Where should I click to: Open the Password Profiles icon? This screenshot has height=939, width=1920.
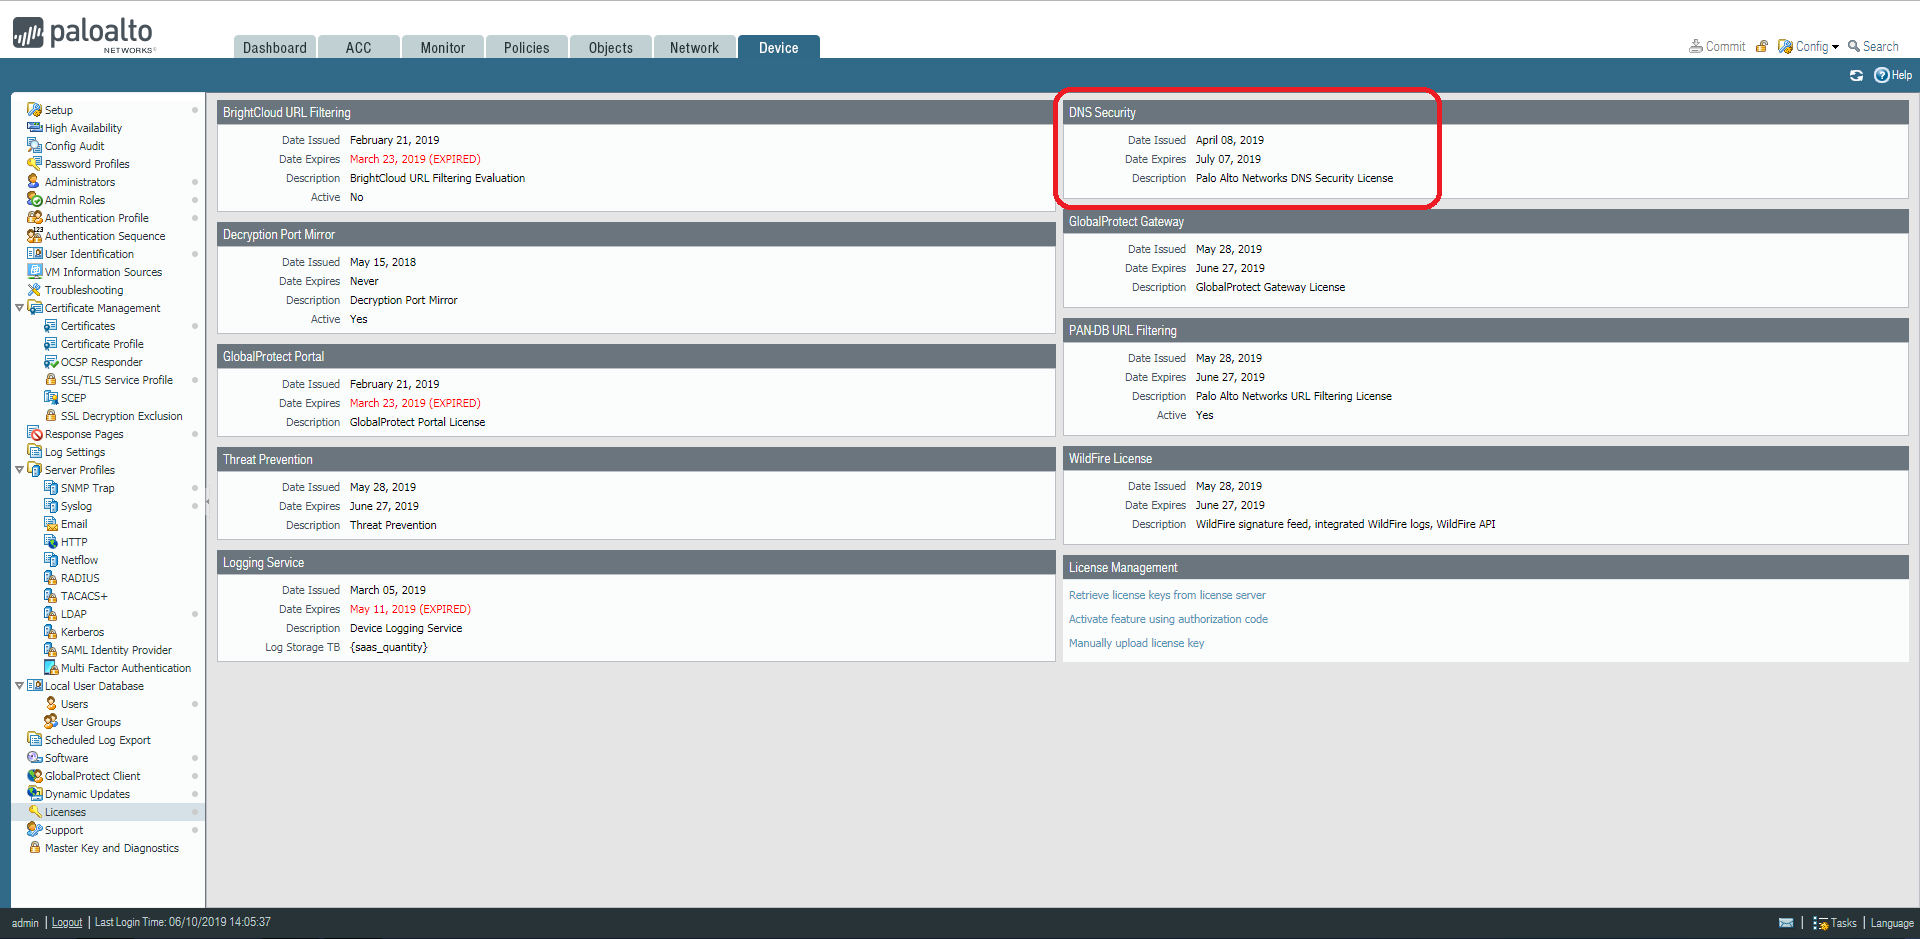[34, 164]
